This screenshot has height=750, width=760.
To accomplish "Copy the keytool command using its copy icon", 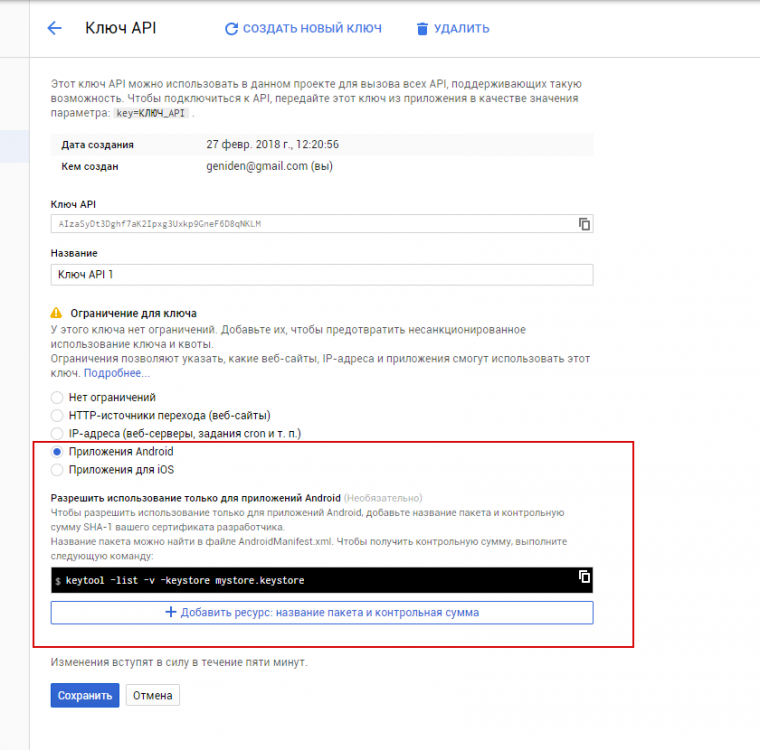I will click(x=584, y=576).
